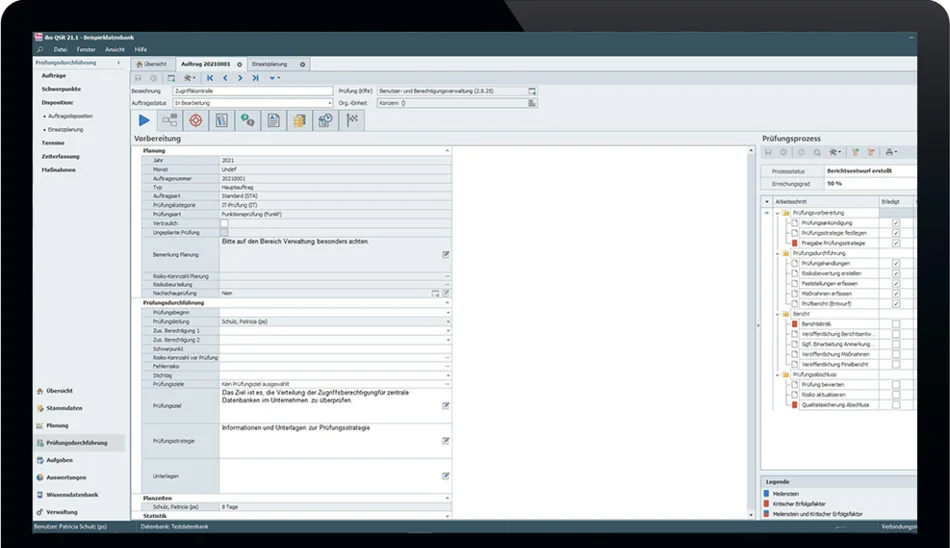This screenshot has width=950, height=548.
Task: Open the Hilfe menu
Action: coord(141,50)
